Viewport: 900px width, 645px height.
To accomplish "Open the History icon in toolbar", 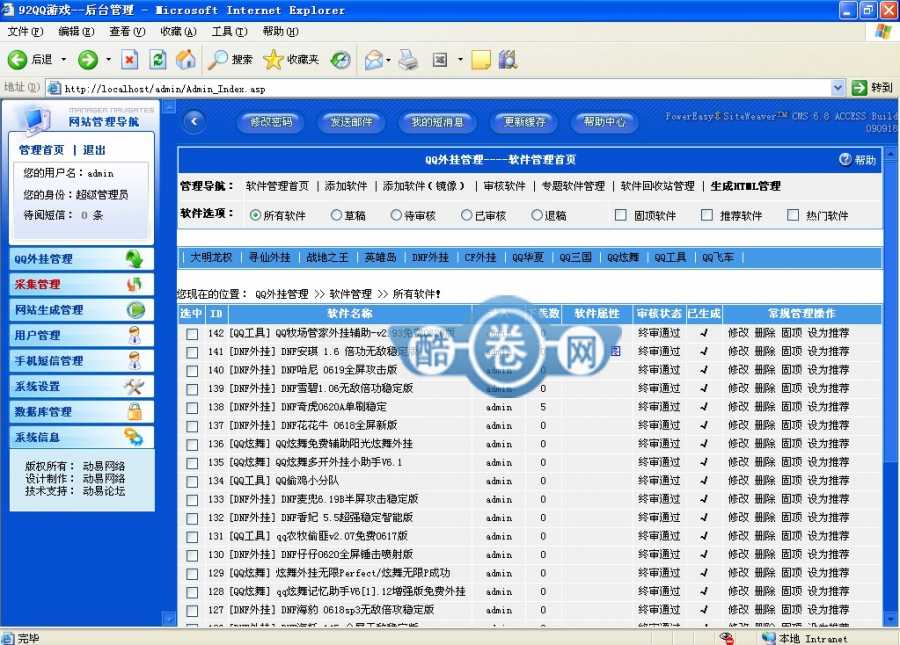I will click(341, 60).
